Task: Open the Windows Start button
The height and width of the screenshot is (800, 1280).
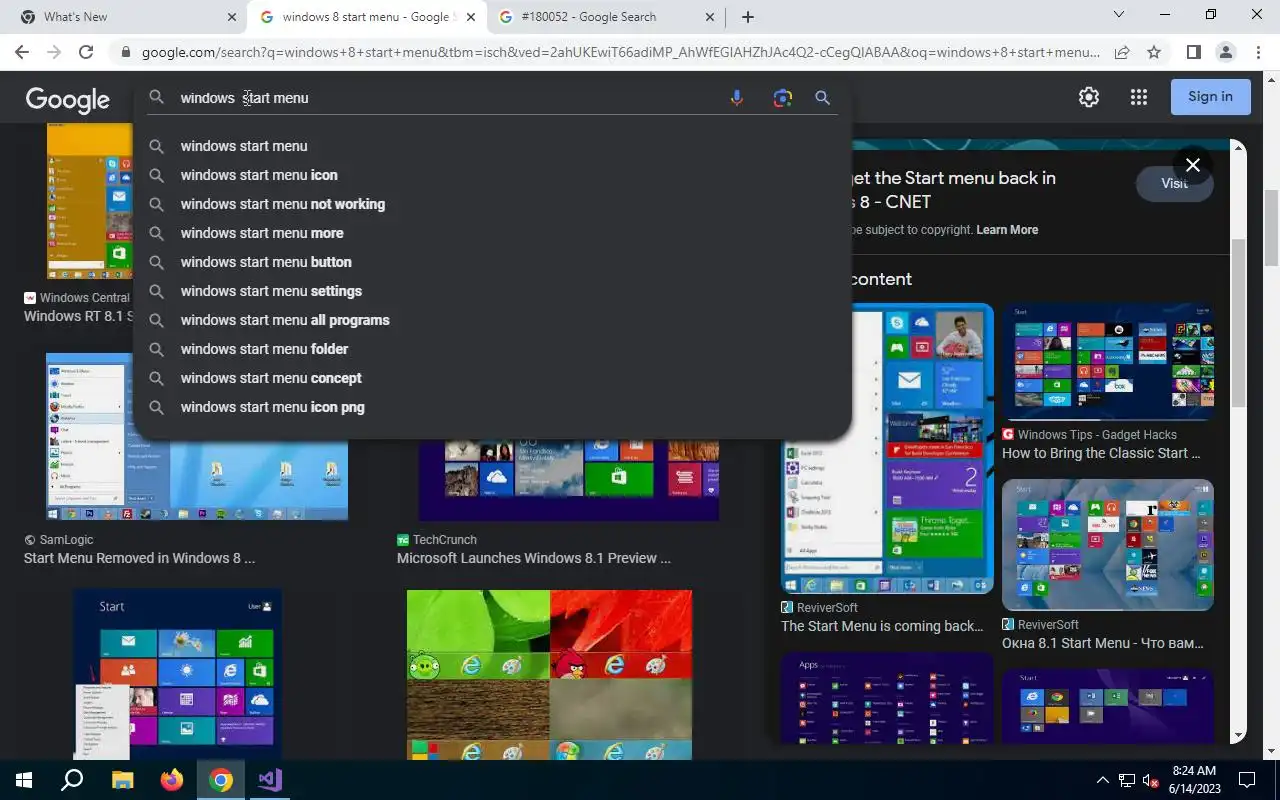Action: click(24, 780)
